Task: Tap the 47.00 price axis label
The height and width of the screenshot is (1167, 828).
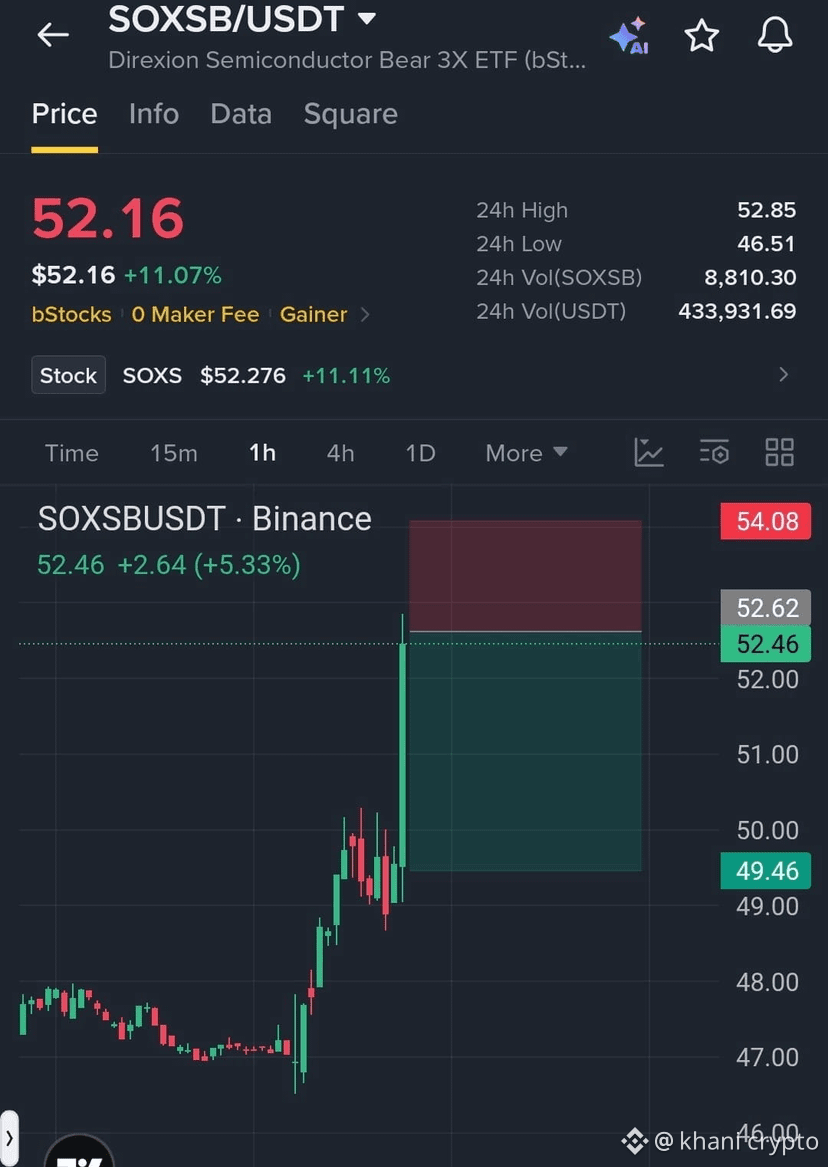Action: point(767,1057)
